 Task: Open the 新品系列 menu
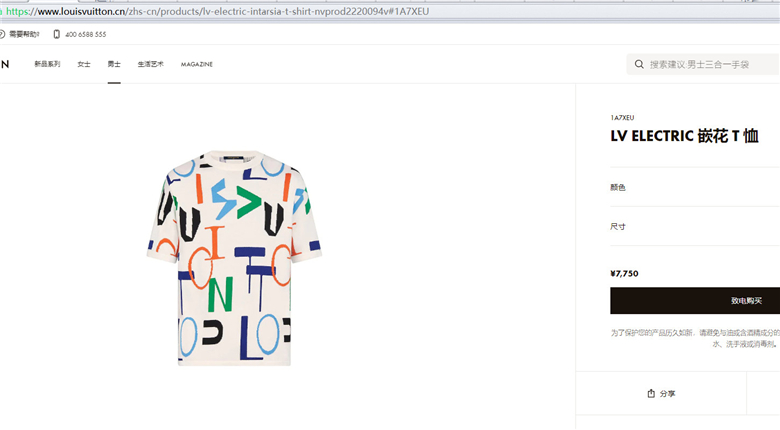(47, 64)
